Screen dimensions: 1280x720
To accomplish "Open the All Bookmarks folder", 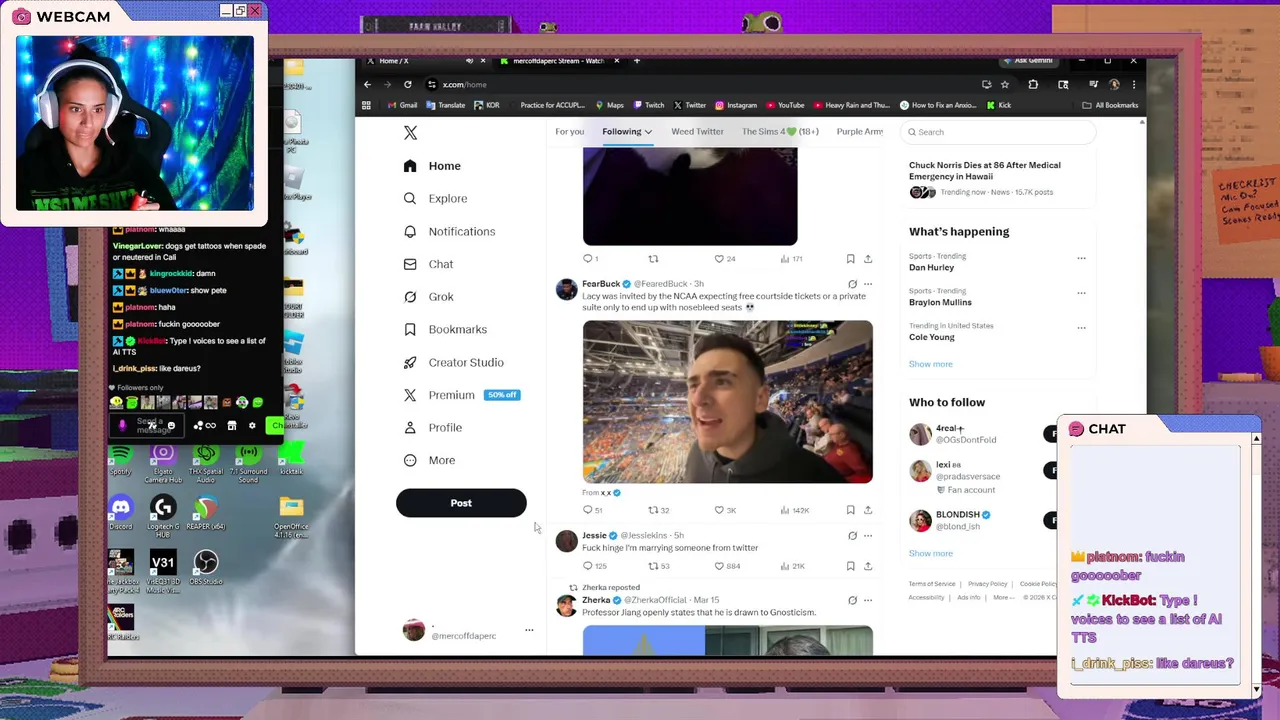I will coord(1110,105).
